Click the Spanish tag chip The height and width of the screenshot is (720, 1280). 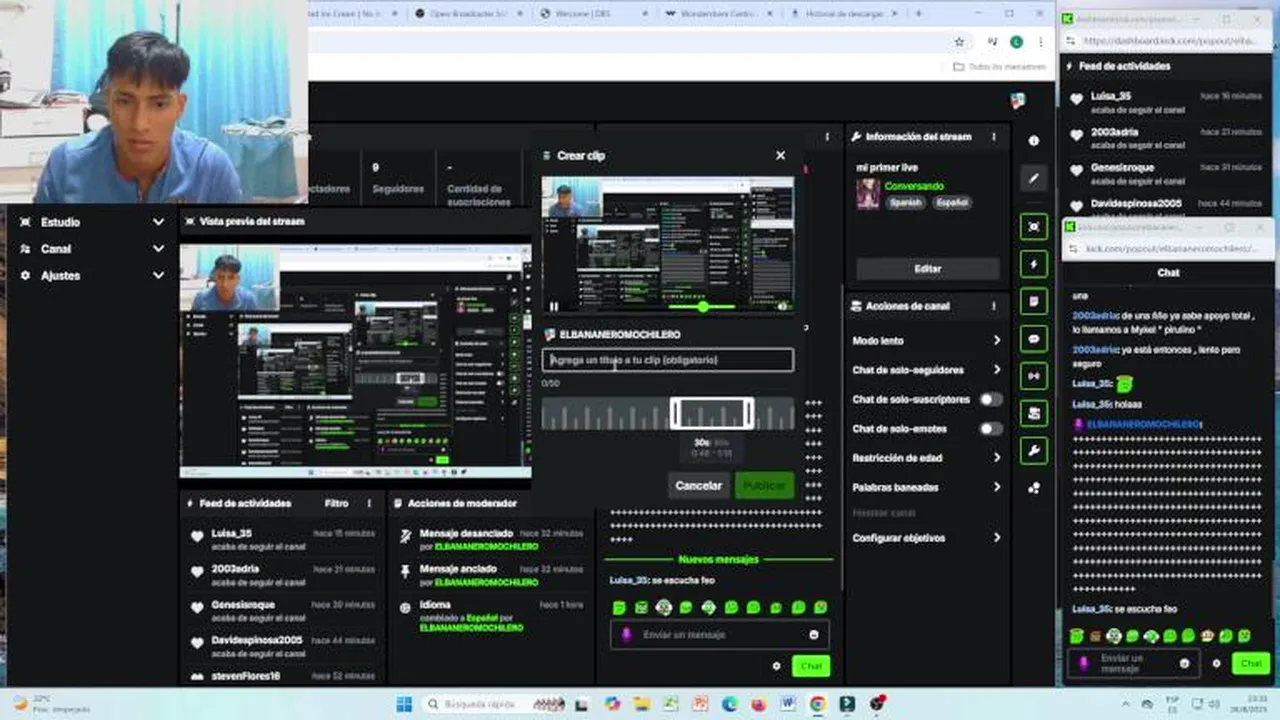(x=905, y=203)
